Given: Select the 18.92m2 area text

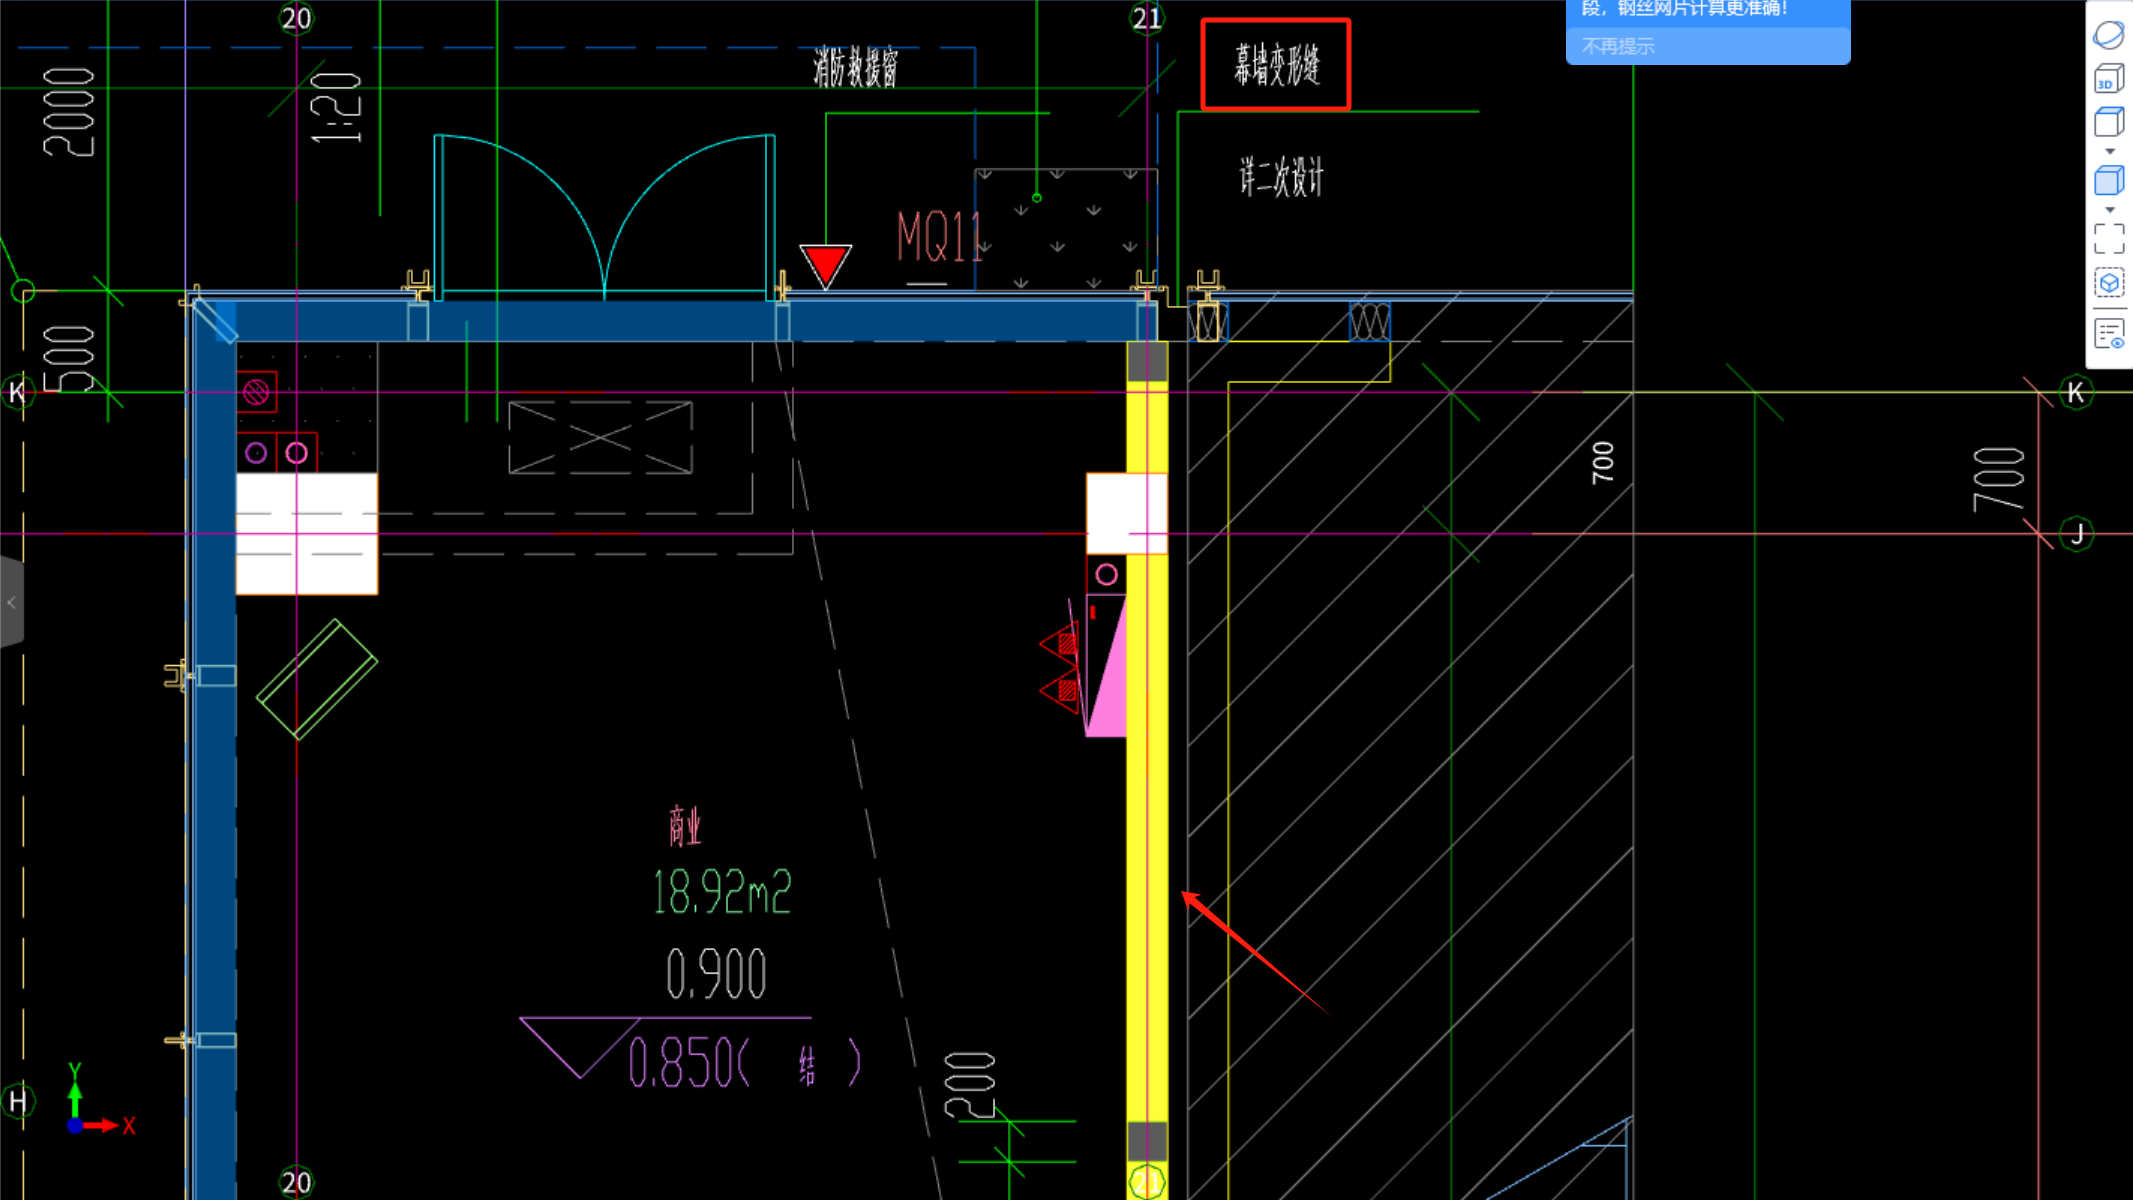Looking at the screenshot, I should tap(722, 892).
